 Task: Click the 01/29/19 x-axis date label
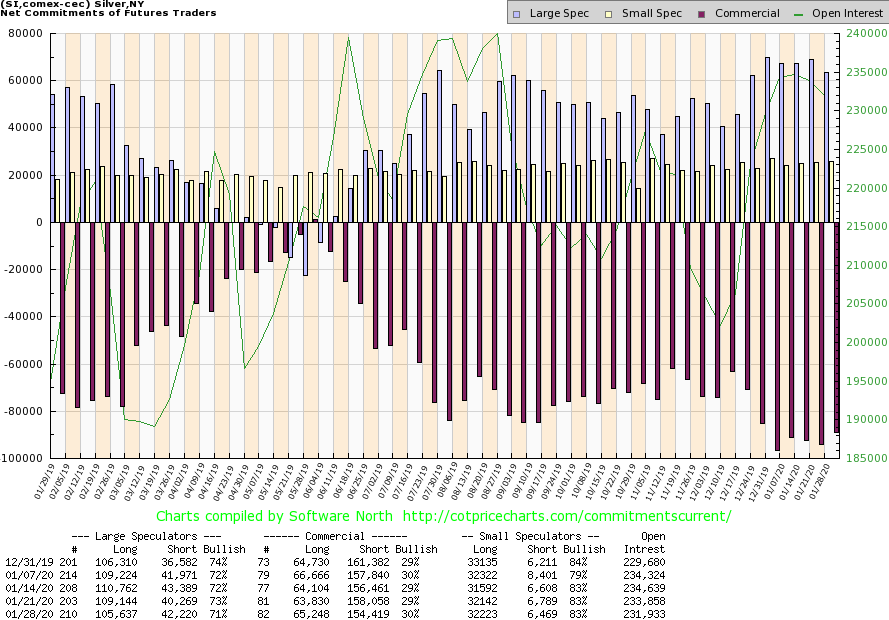click(43, 480)
